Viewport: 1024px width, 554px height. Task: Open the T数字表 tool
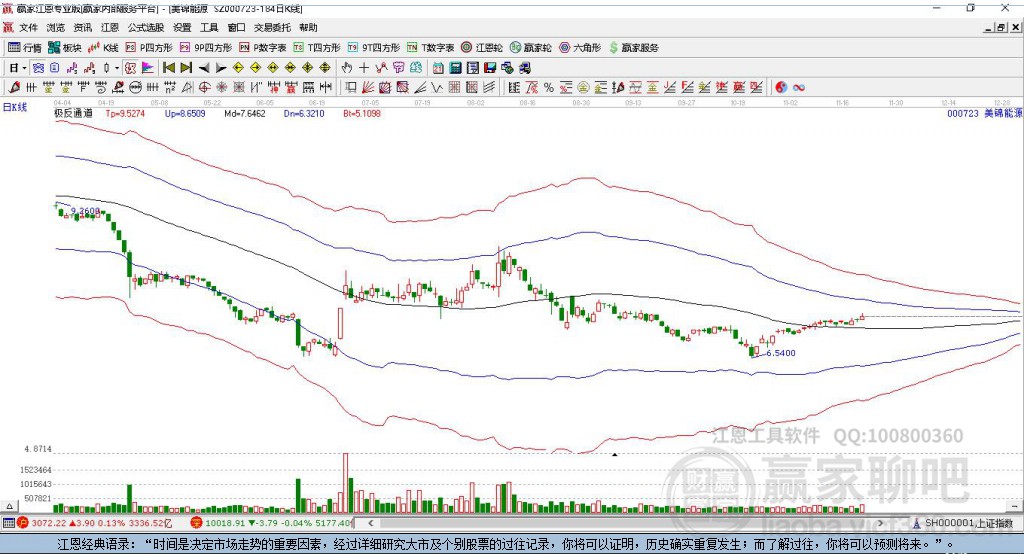pyautogui.click(x=430, y=48)
